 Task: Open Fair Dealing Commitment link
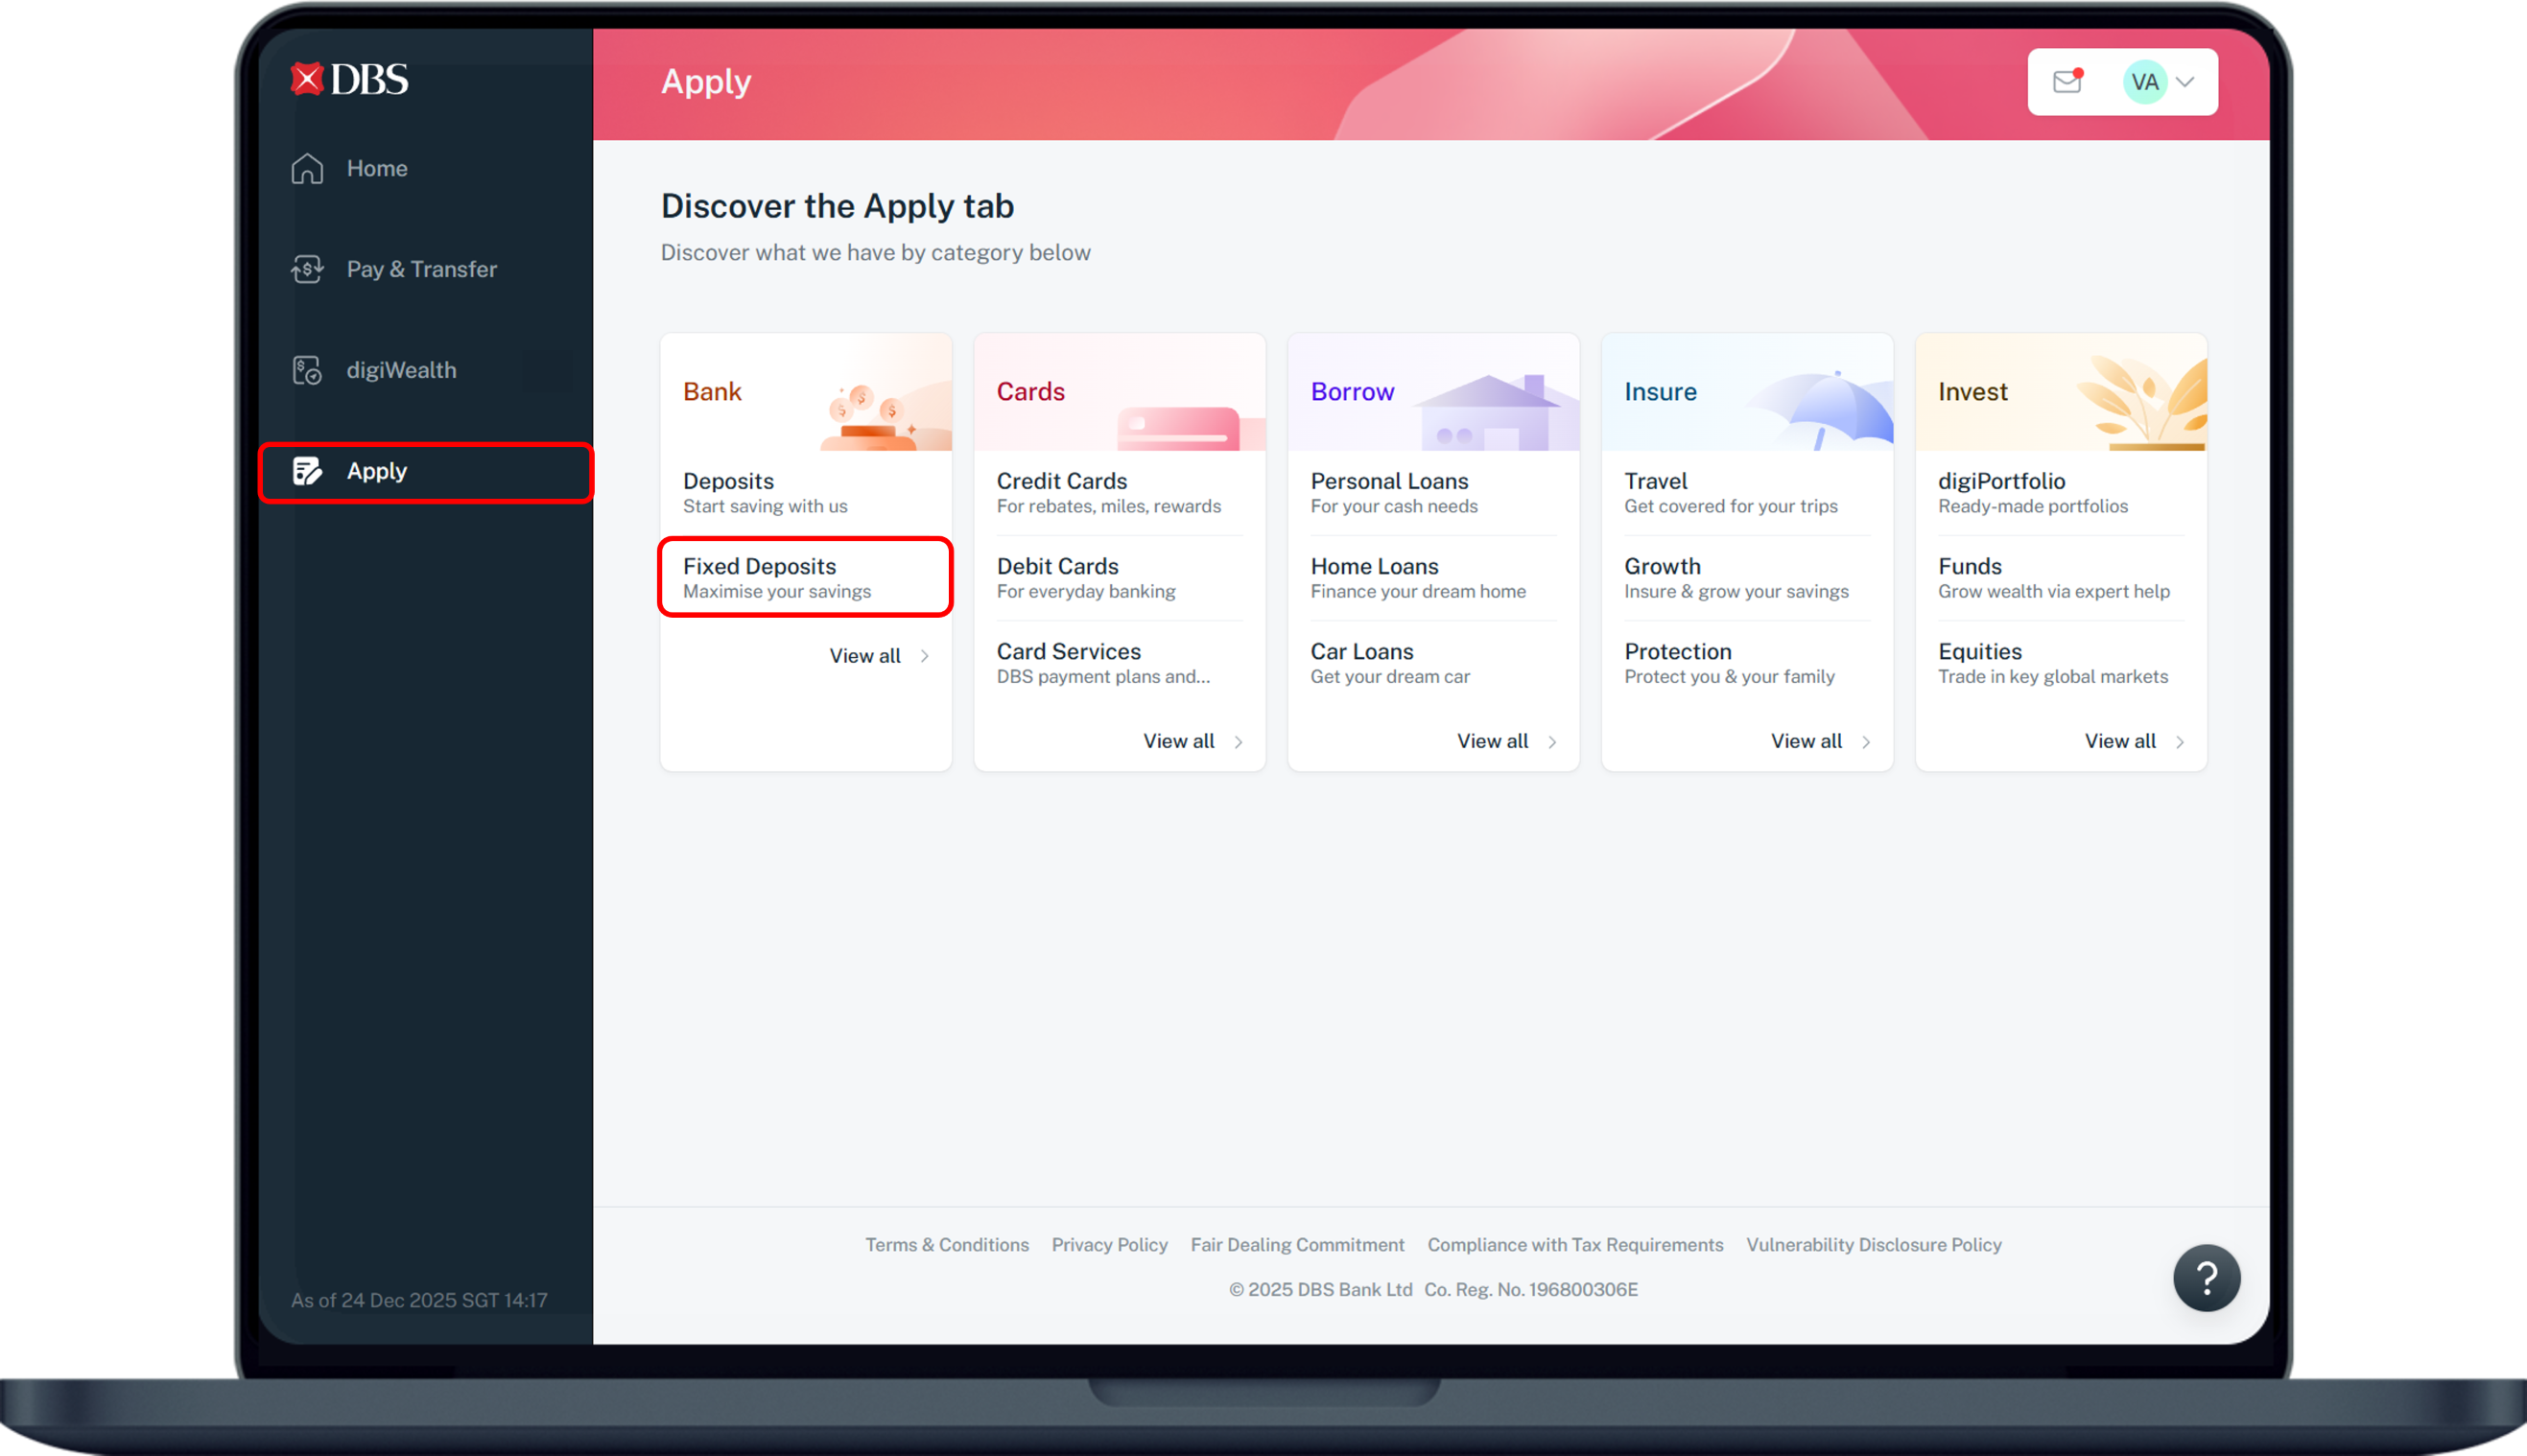1298,1245
